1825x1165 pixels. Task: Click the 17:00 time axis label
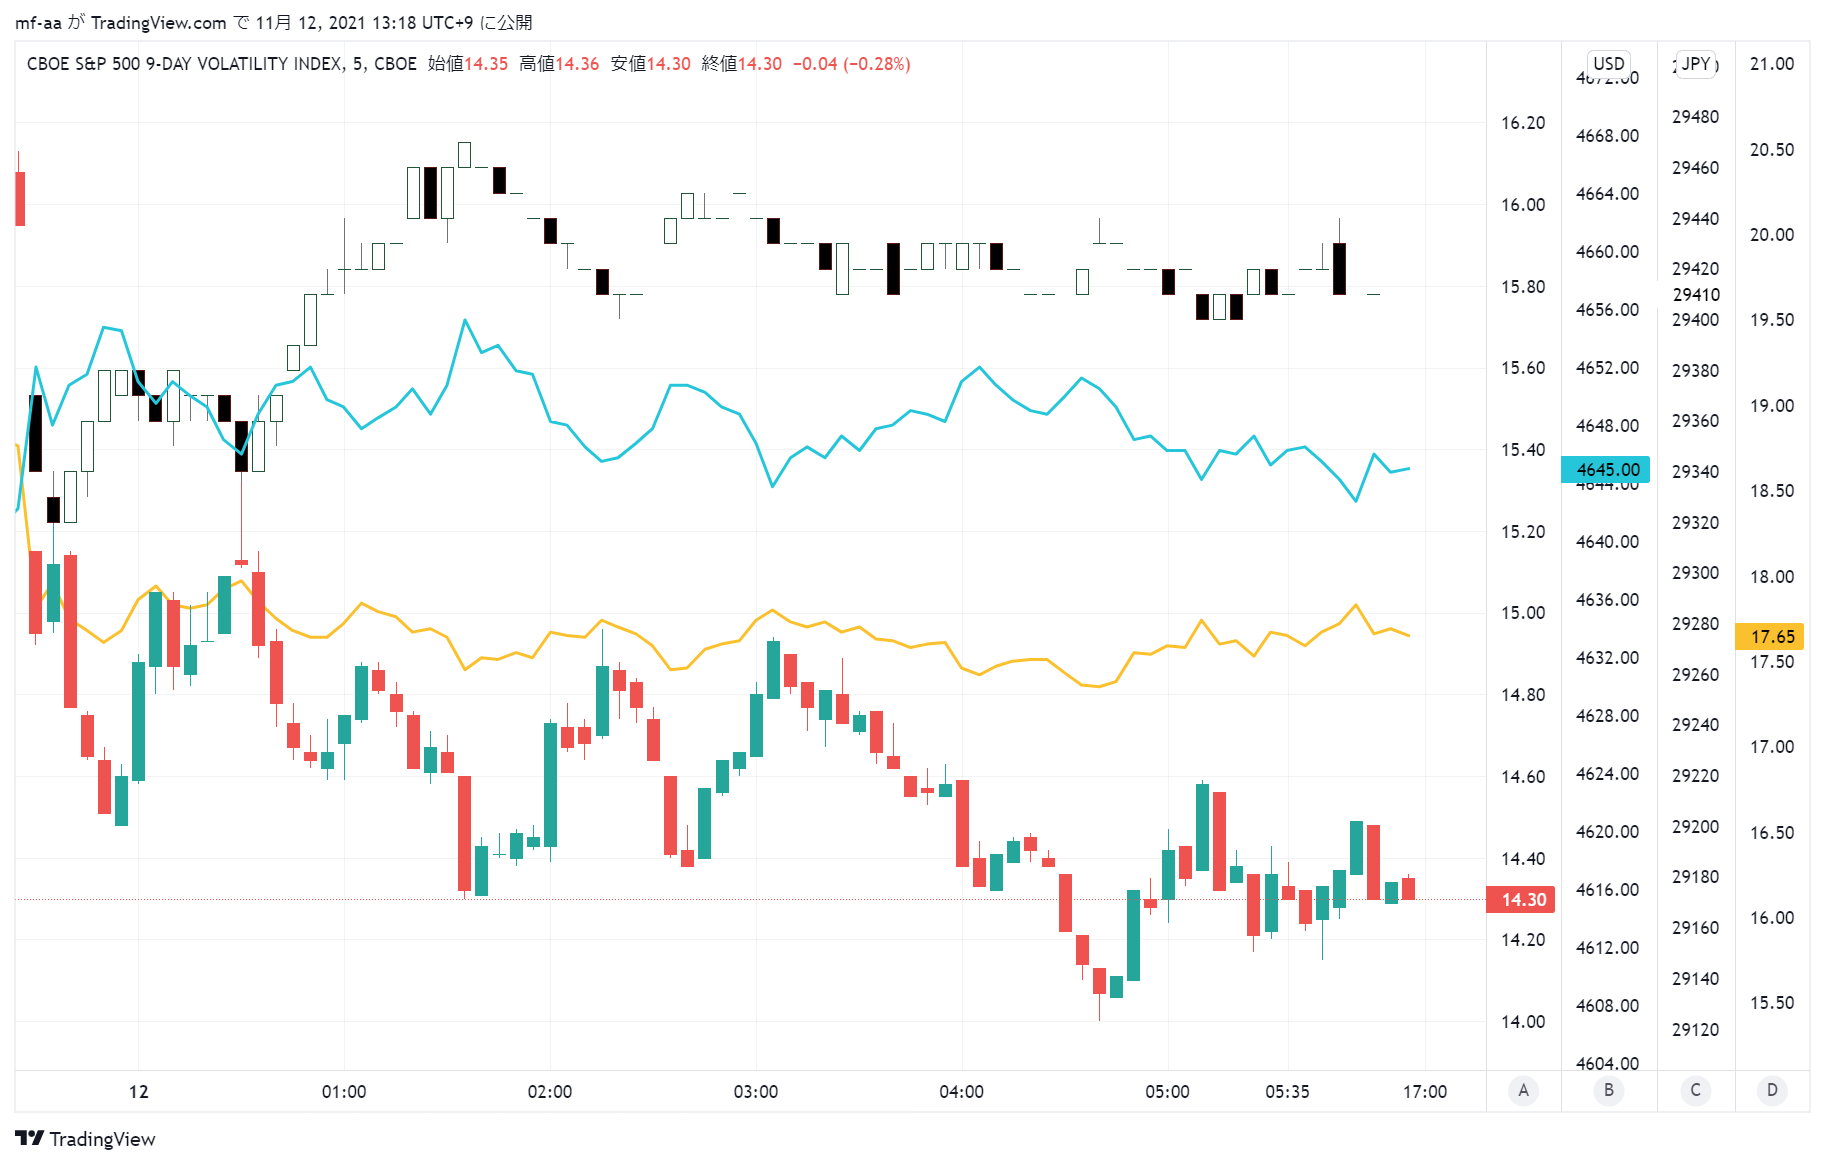coord(1425,1091)
